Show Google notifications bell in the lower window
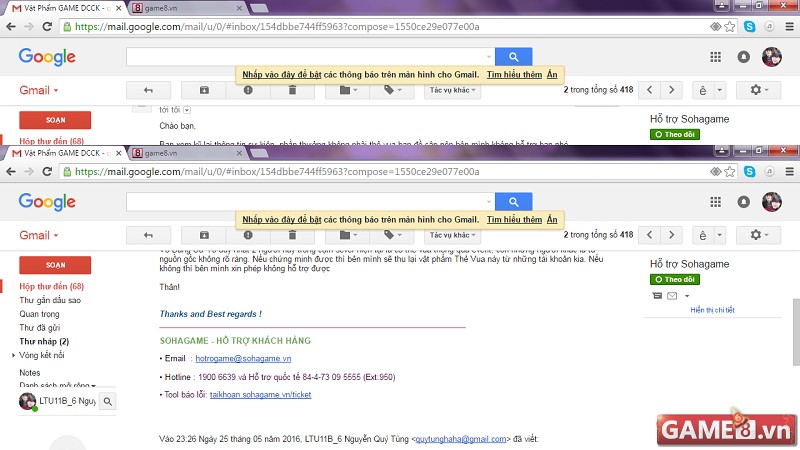Screen dimensions: 800x450 tap(743, 202)
